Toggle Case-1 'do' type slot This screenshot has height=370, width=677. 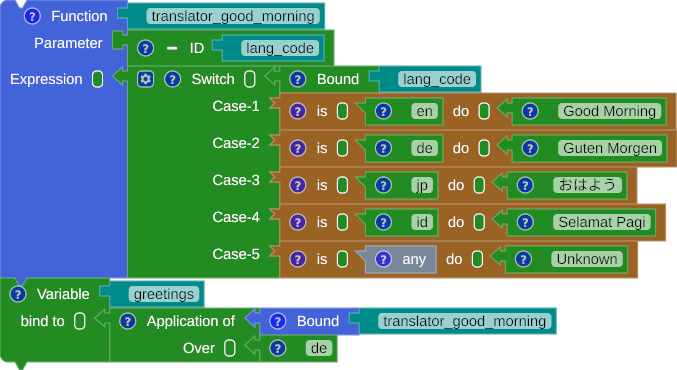coord(484,111)
